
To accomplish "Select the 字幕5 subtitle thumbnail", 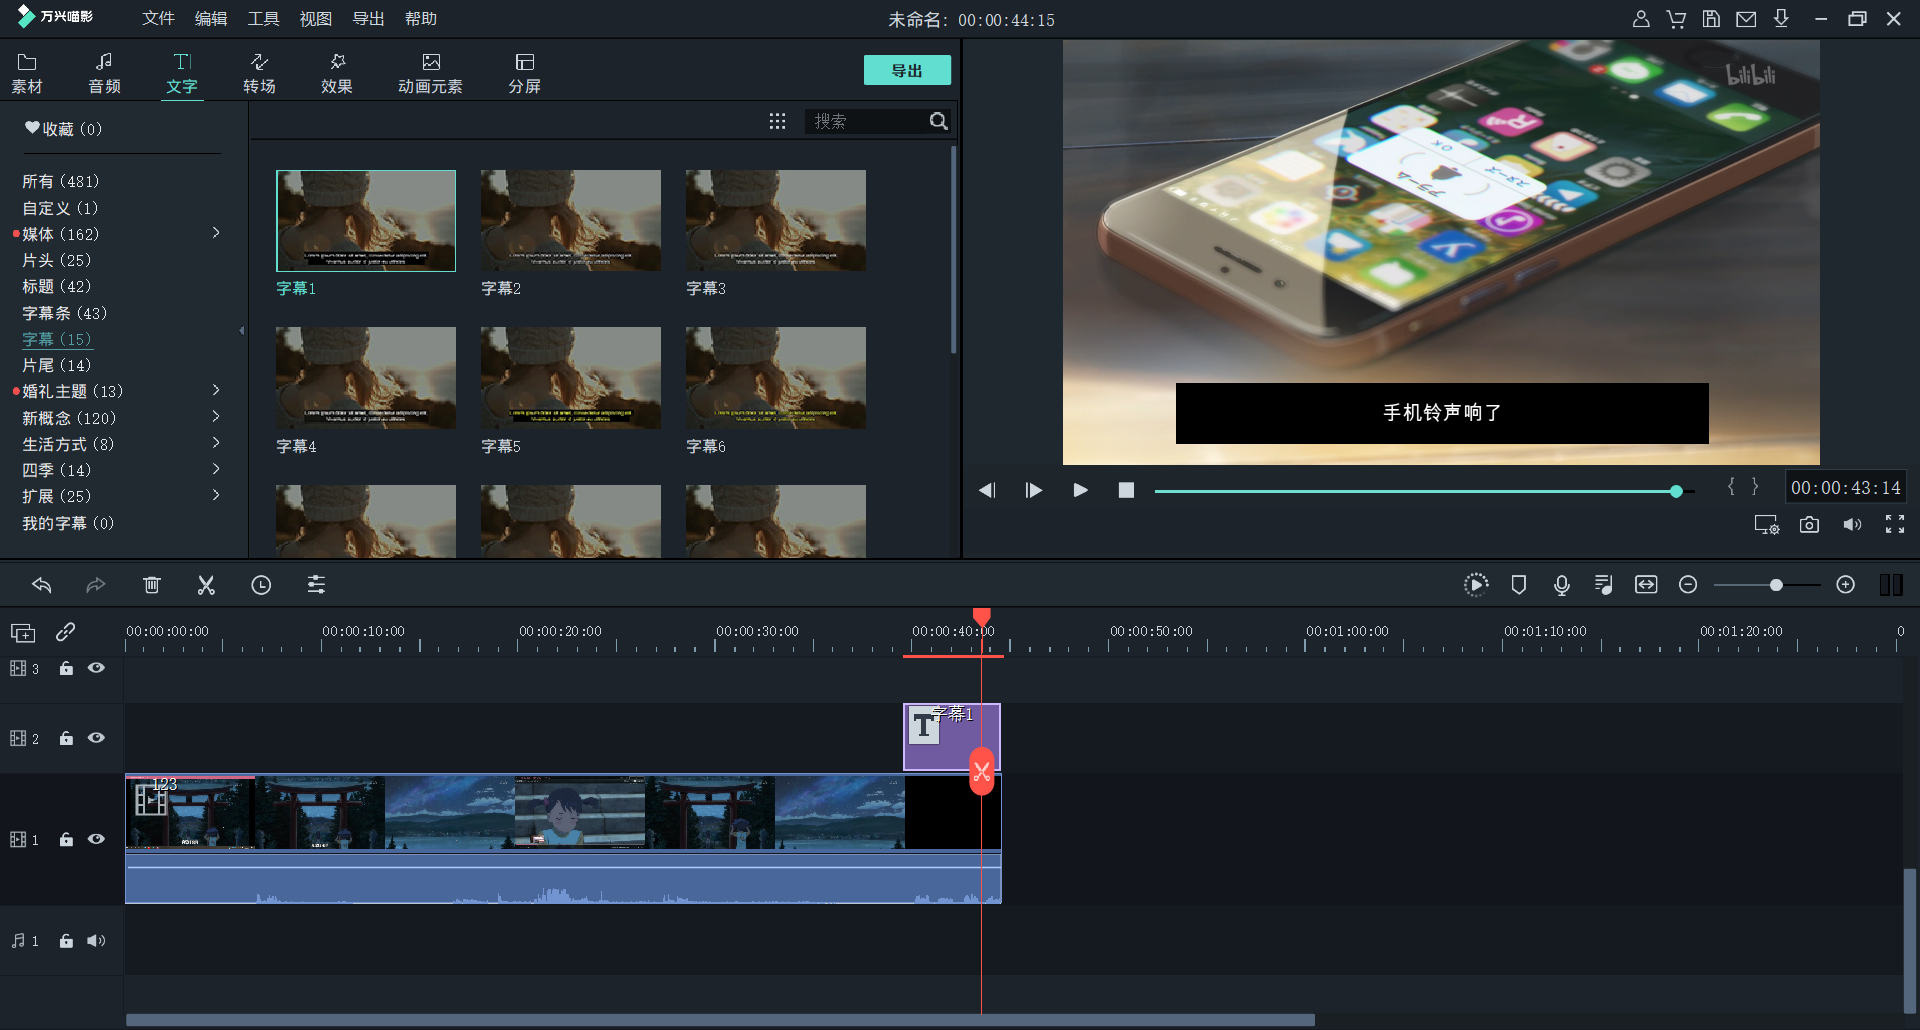I will click(570, 378).
